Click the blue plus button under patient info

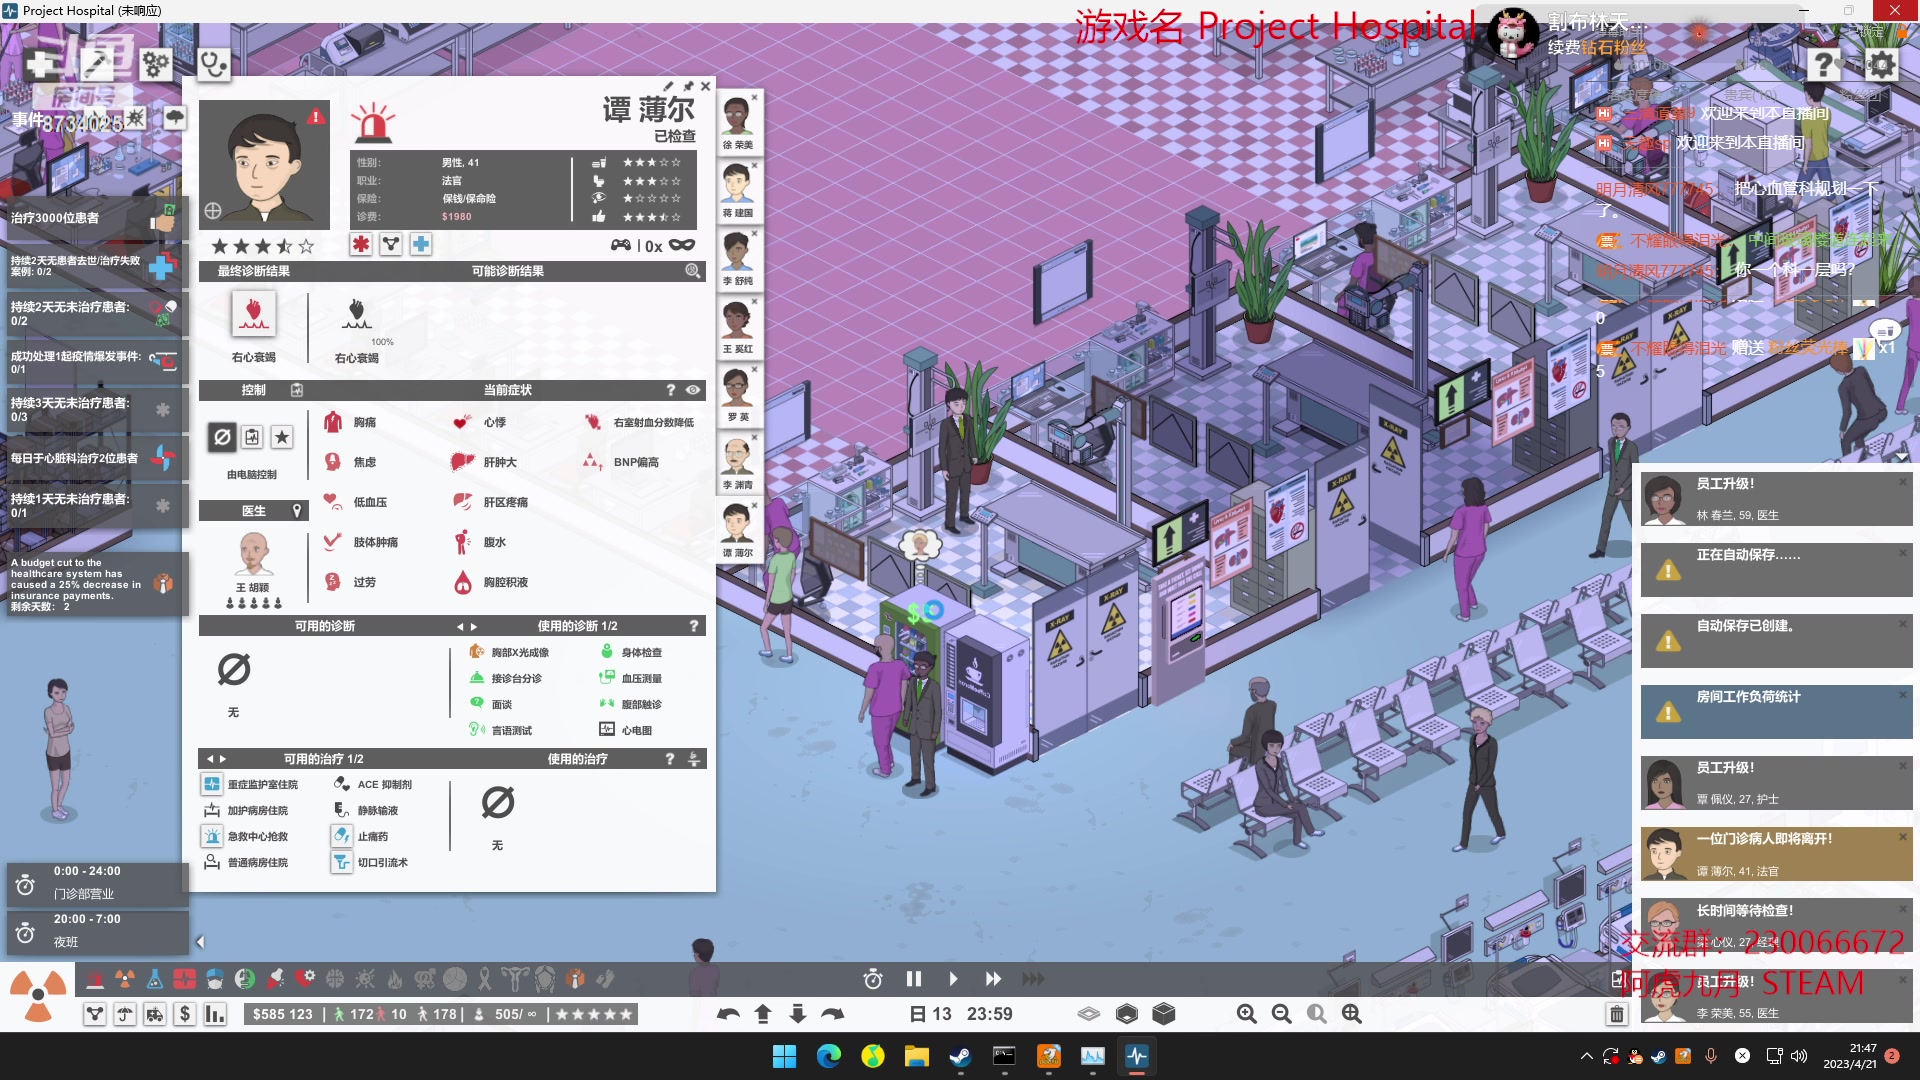[x=421, y=244]
